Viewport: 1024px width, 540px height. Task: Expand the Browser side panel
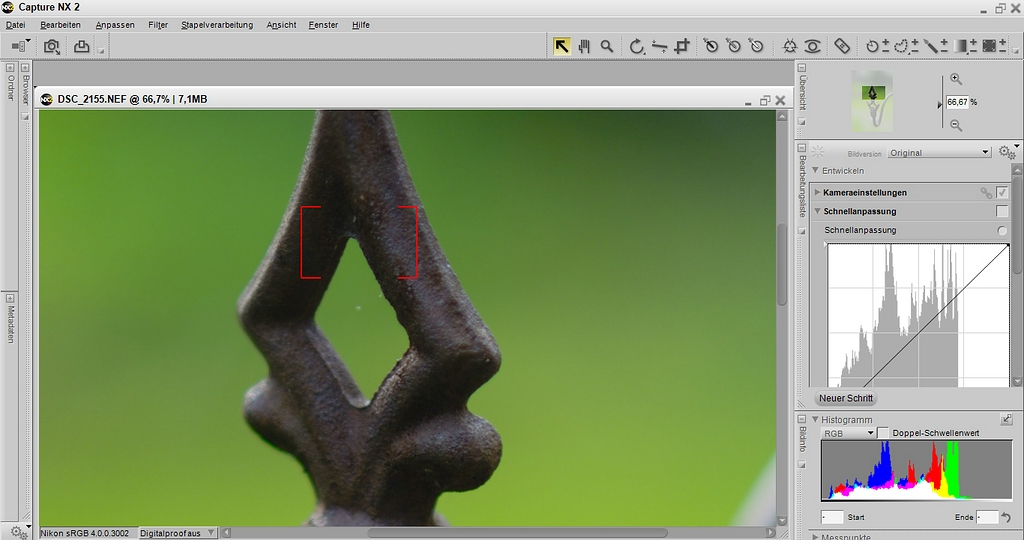pos(25,67)
